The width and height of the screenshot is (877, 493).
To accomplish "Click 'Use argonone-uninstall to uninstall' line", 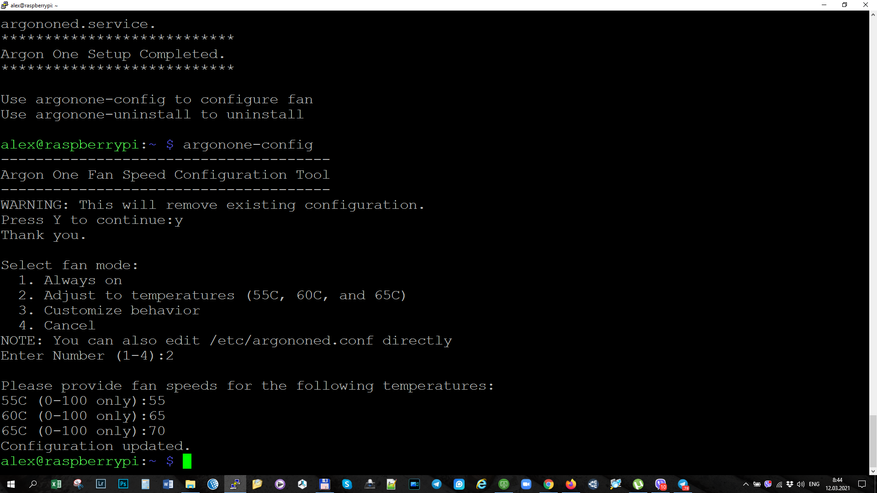I will click(x=152, y=115).
